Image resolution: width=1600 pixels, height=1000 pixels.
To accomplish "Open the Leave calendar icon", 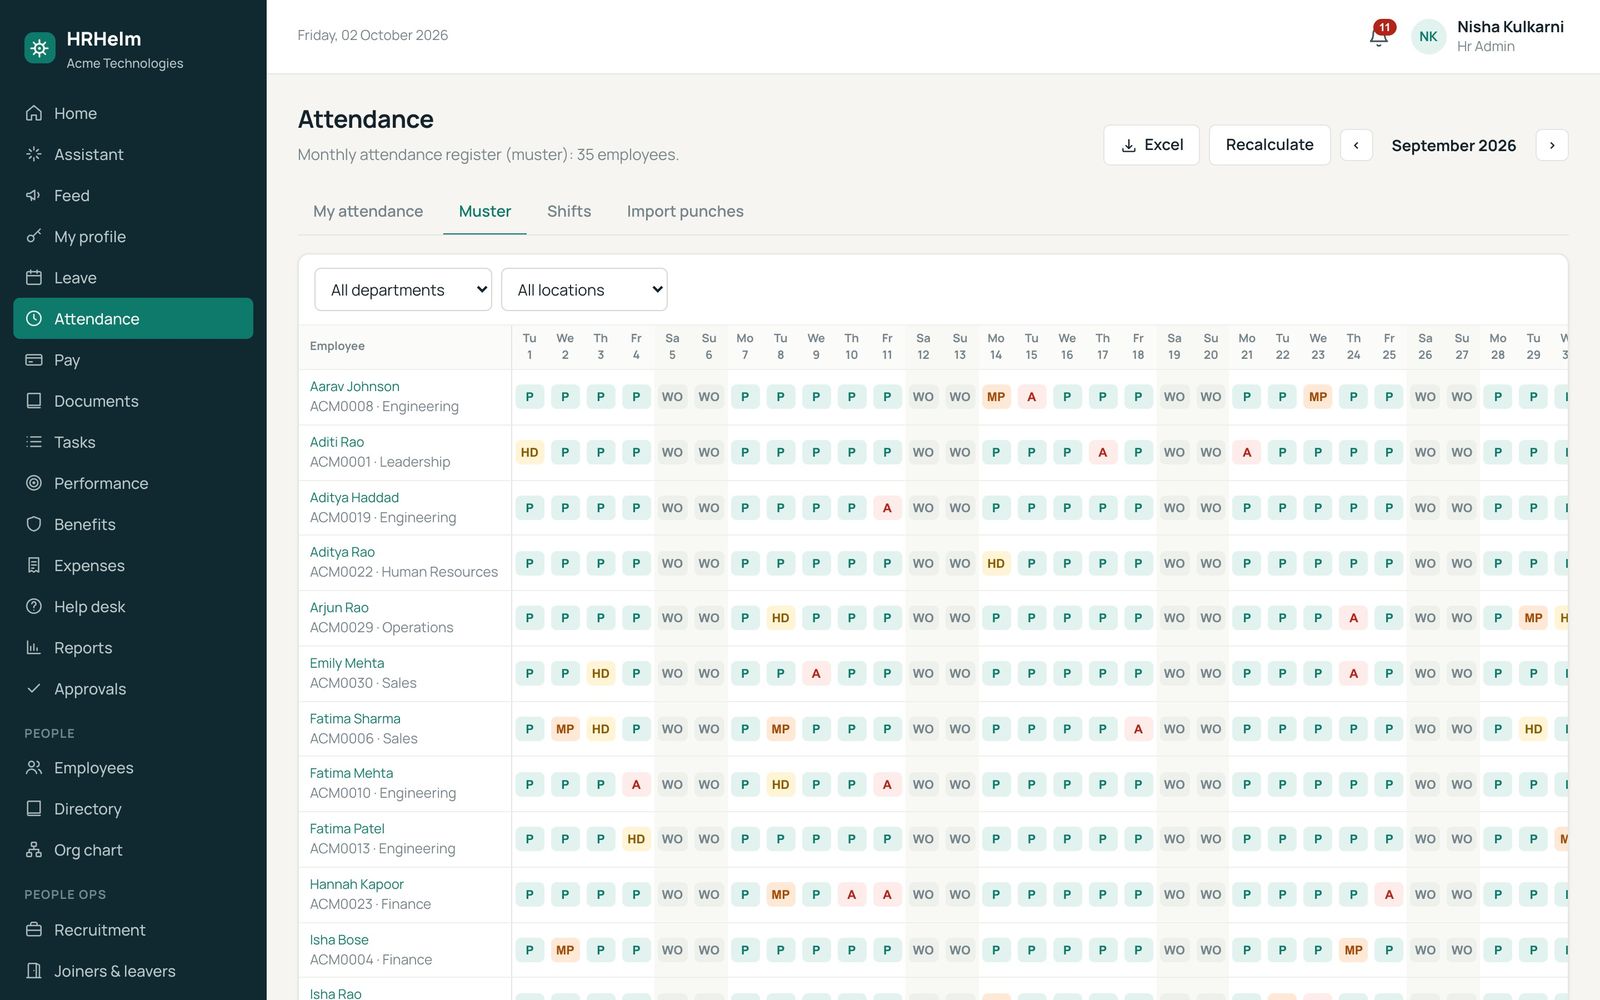I will click(34, 277).
